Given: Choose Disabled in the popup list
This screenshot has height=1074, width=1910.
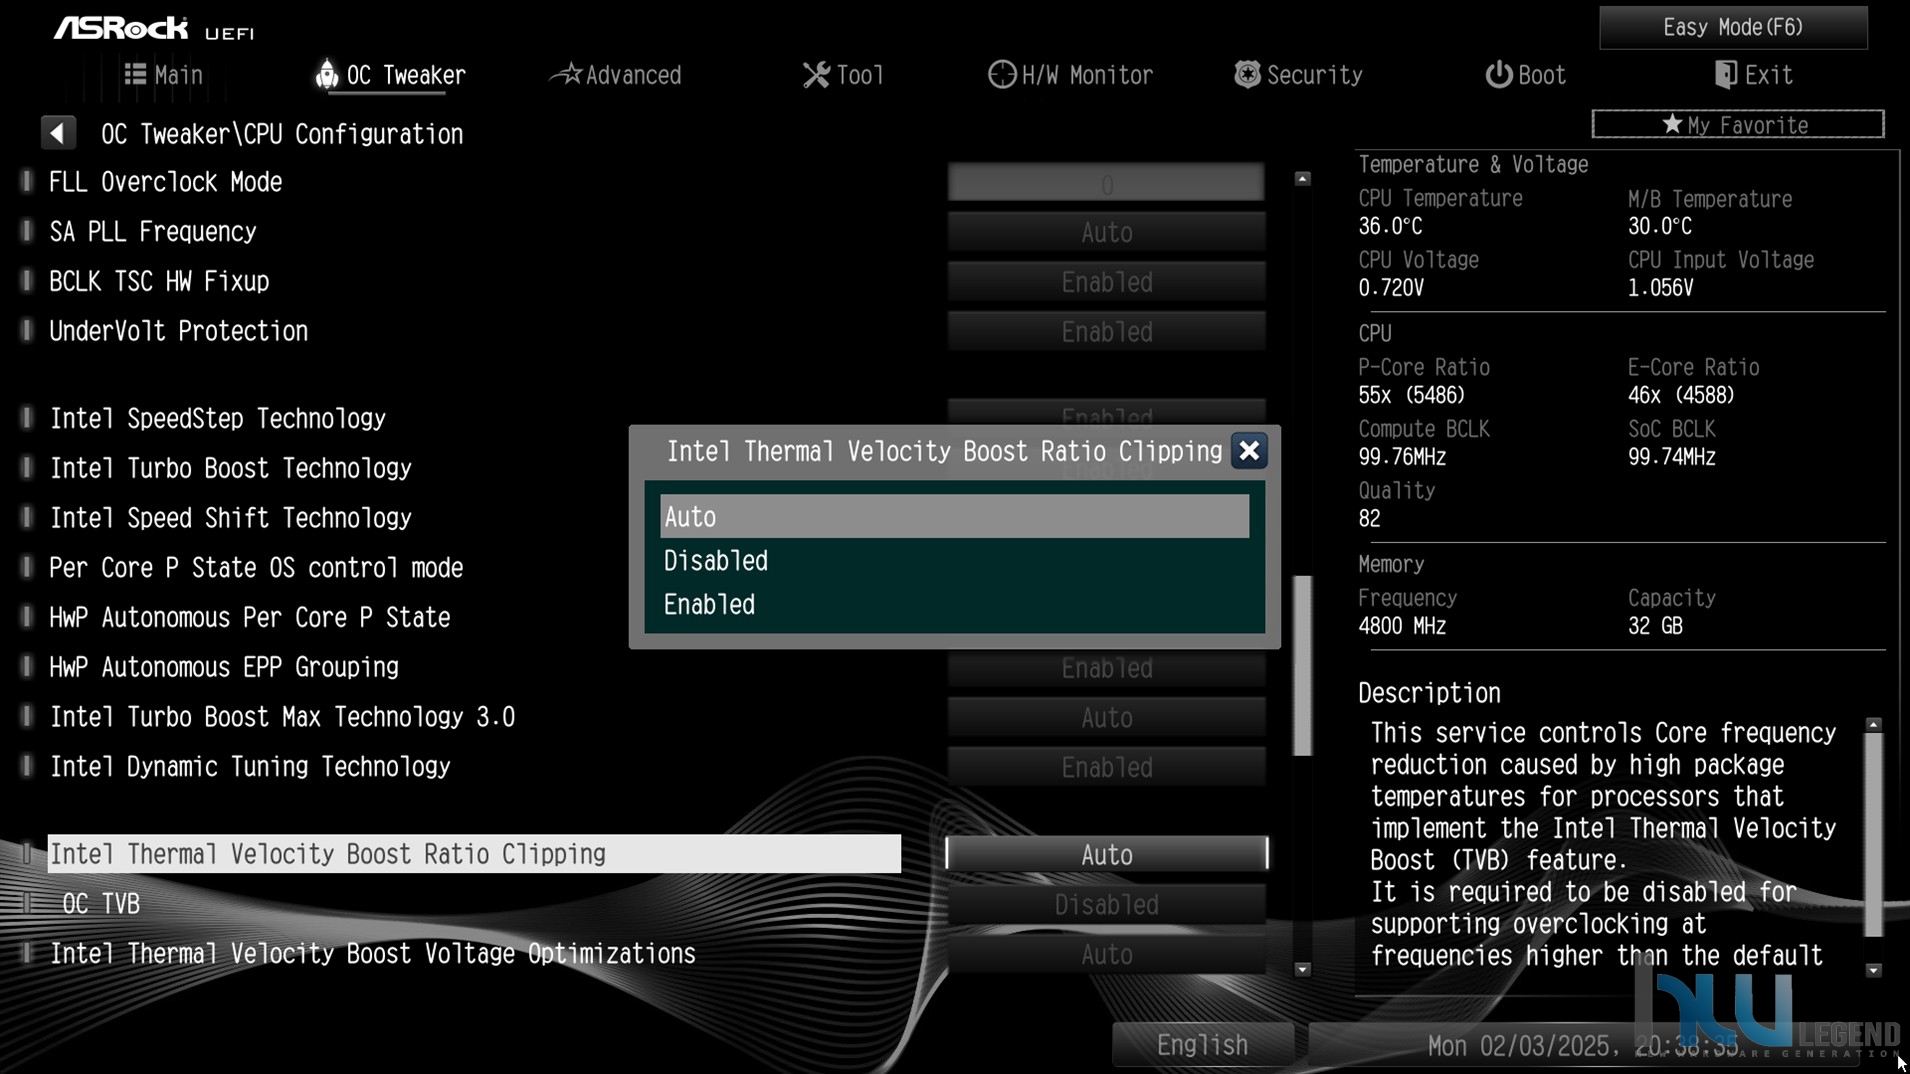Looking at the screenshot, I should click(954, 561).
